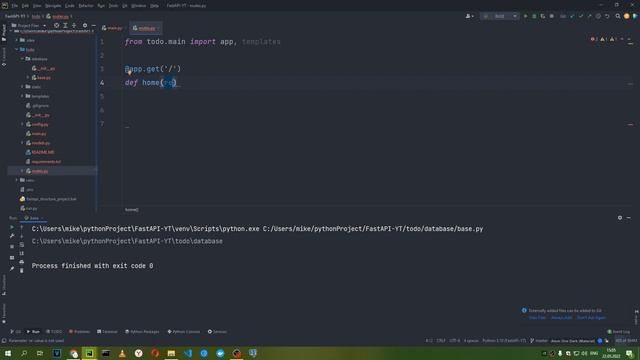This screenshot has width=640, height=360.
Task: Click the Git history clock icon
Action: pos(598,16)
